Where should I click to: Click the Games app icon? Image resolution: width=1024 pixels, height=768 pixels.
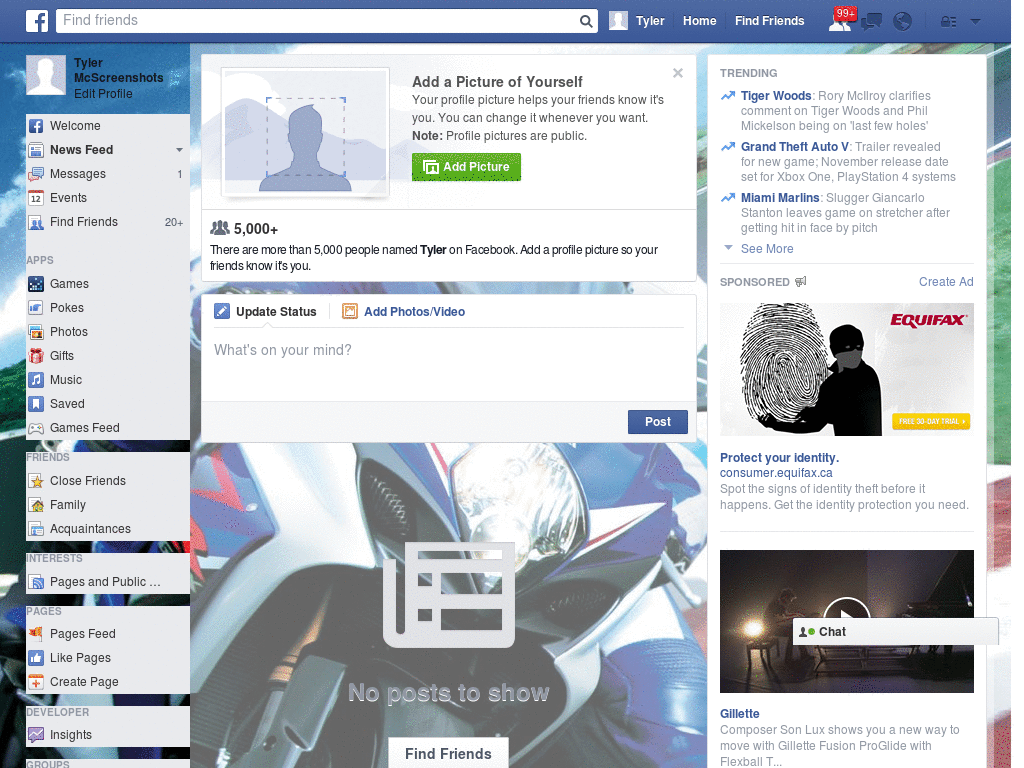pos(36,284)
